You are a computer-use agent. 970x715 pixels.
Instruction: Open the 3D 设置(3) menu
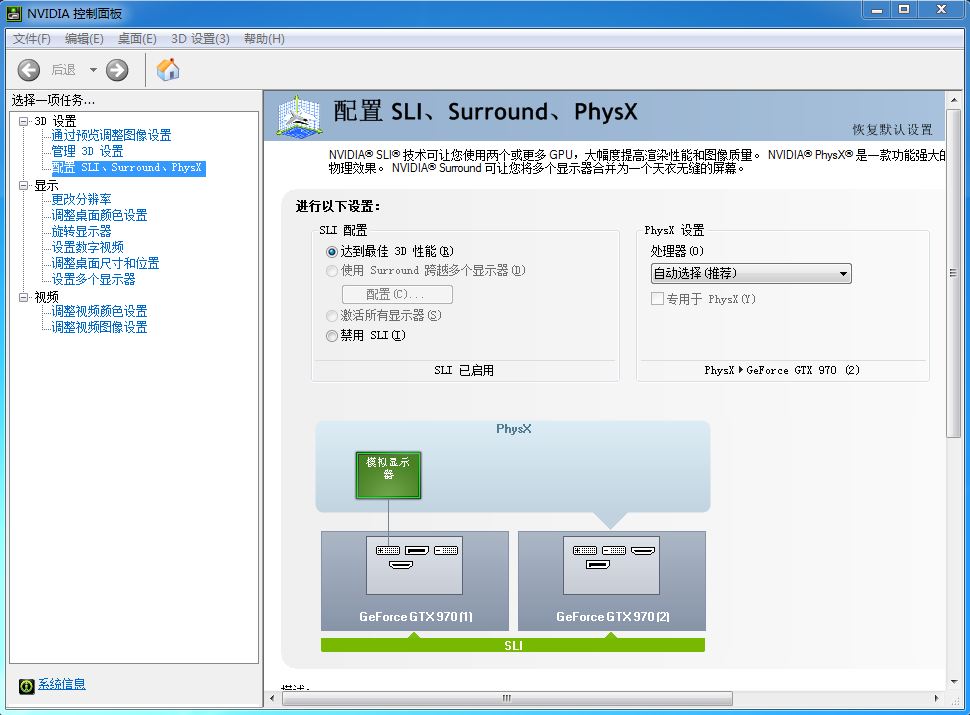pyautogui.click(x=200, y=38)
